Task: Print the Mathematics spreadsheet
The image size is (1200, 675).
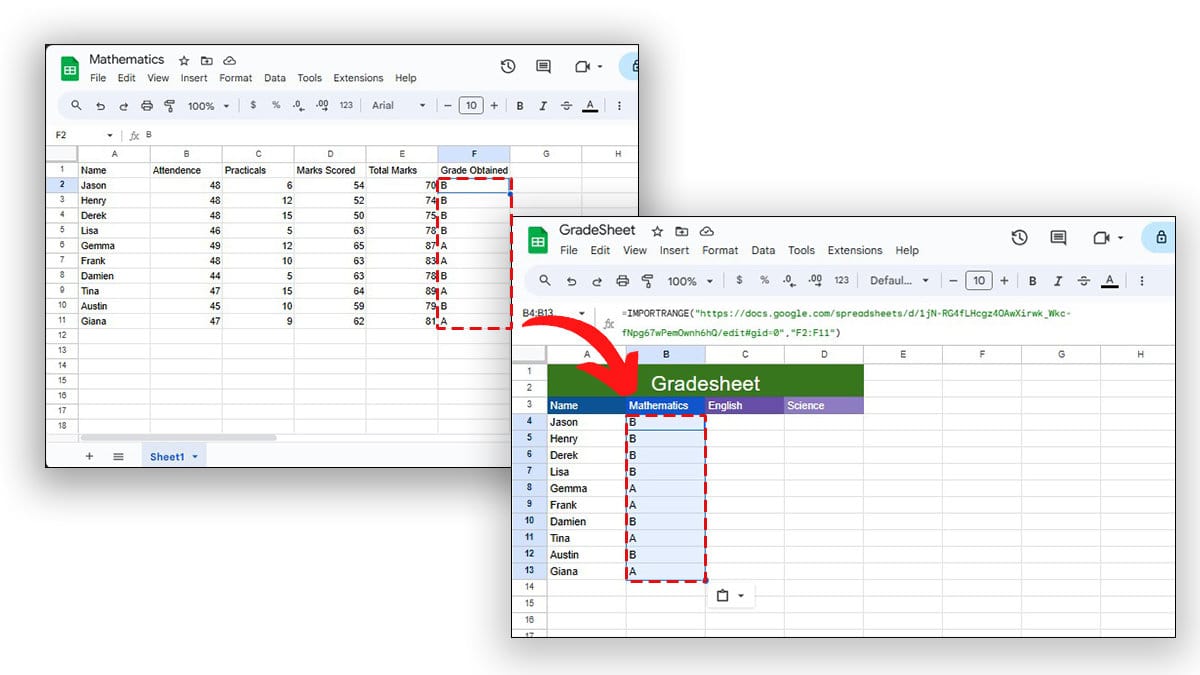Action: coord(145,105)
